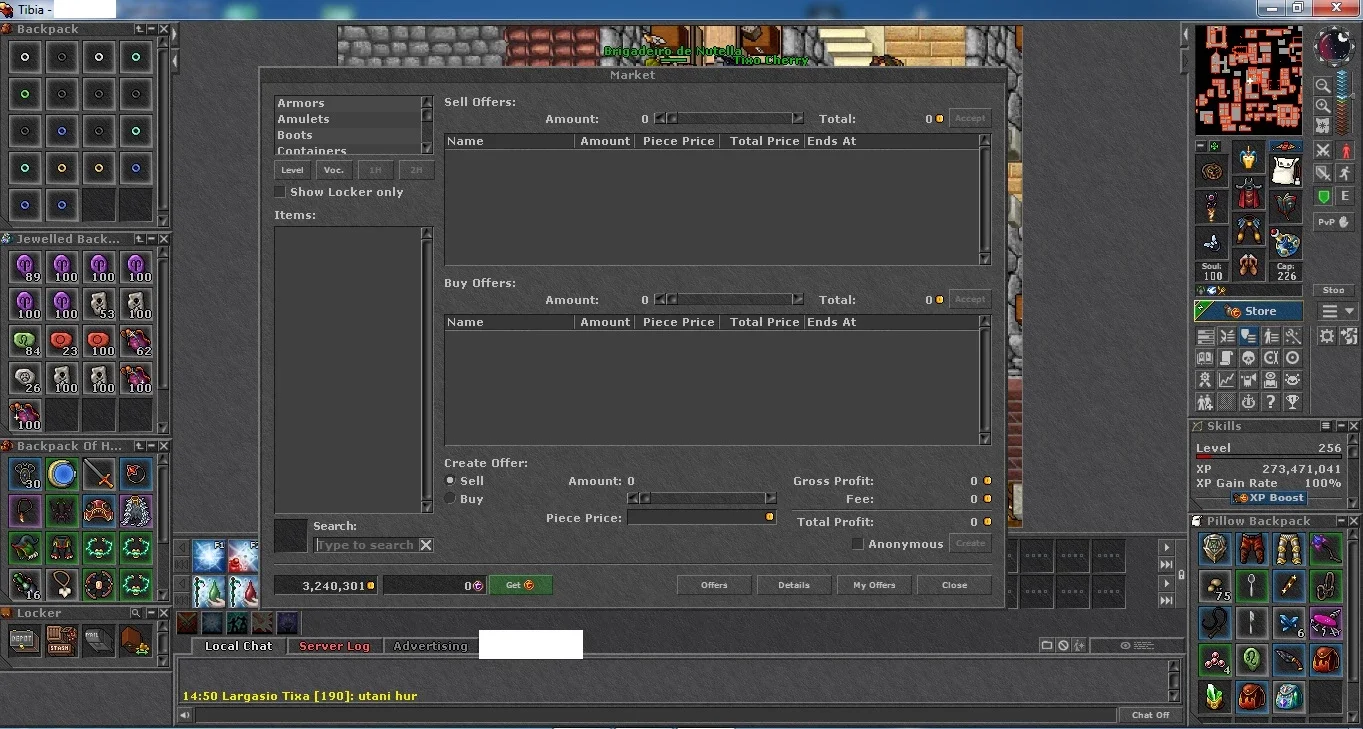1363x729 pixels.
Task: Open My Offers in Market
Action: pos(874,585)
